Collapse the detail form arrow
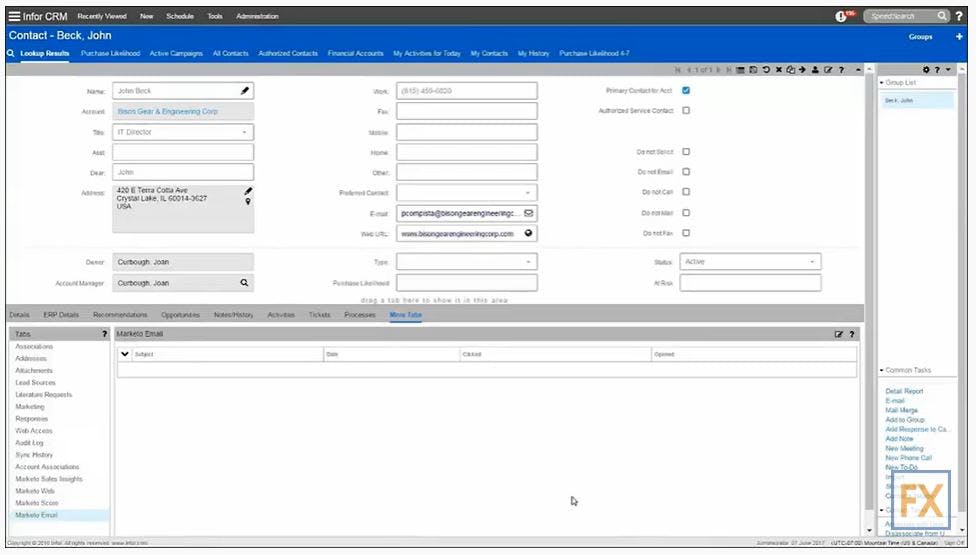The image size is (976, 555). (x=858, y=70)
